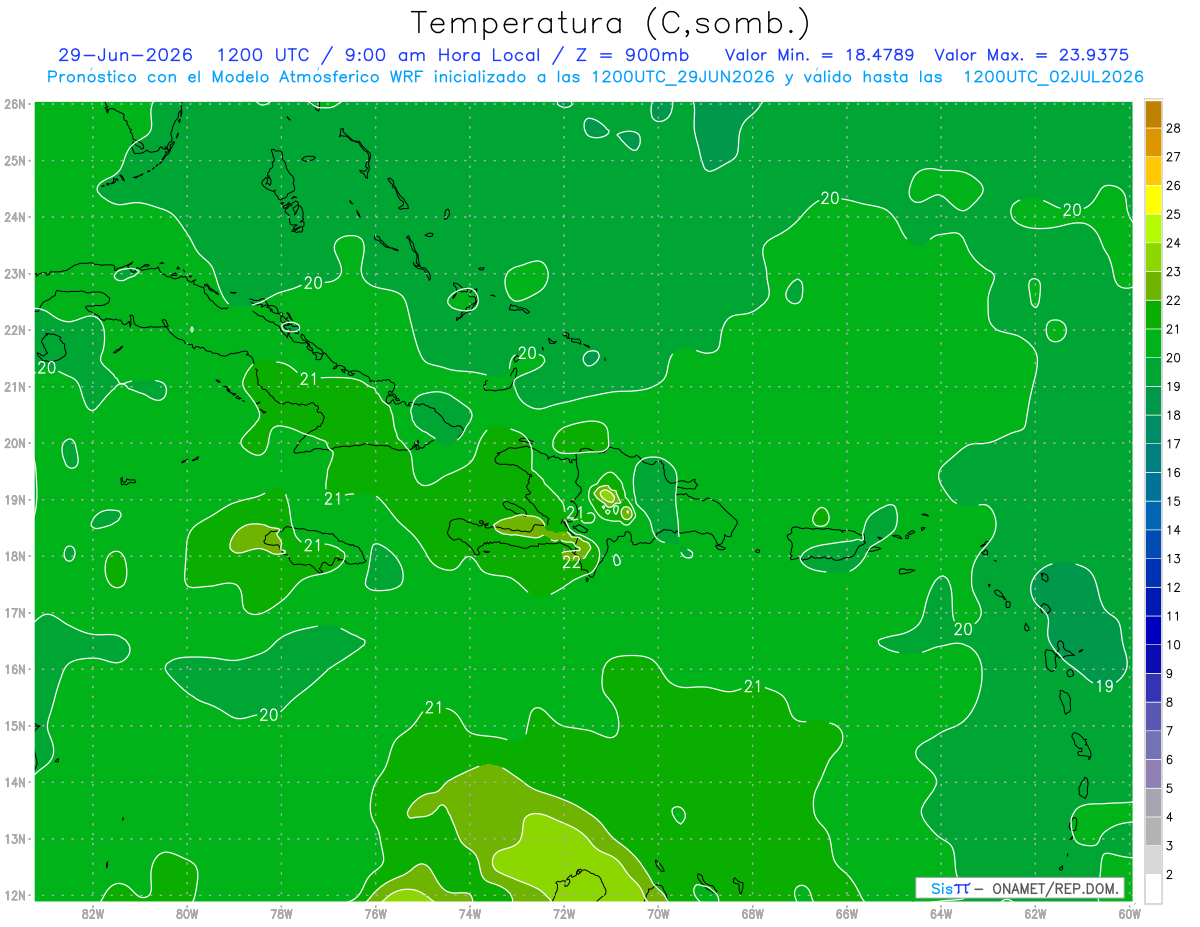Image resolution: width=1200 pixels, height=927 pixels.
Task: Click the "18N" latitude axis label
Action: pos(15,556)
